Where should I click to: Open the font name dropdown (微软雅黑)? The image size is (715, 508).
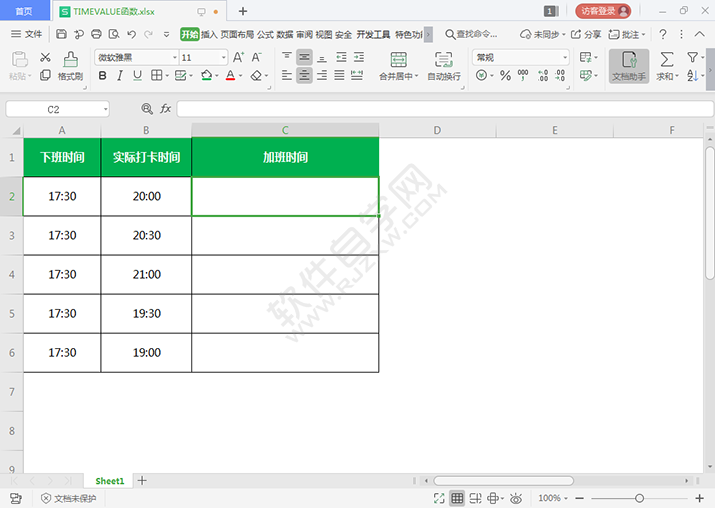[x=170, y=58]
